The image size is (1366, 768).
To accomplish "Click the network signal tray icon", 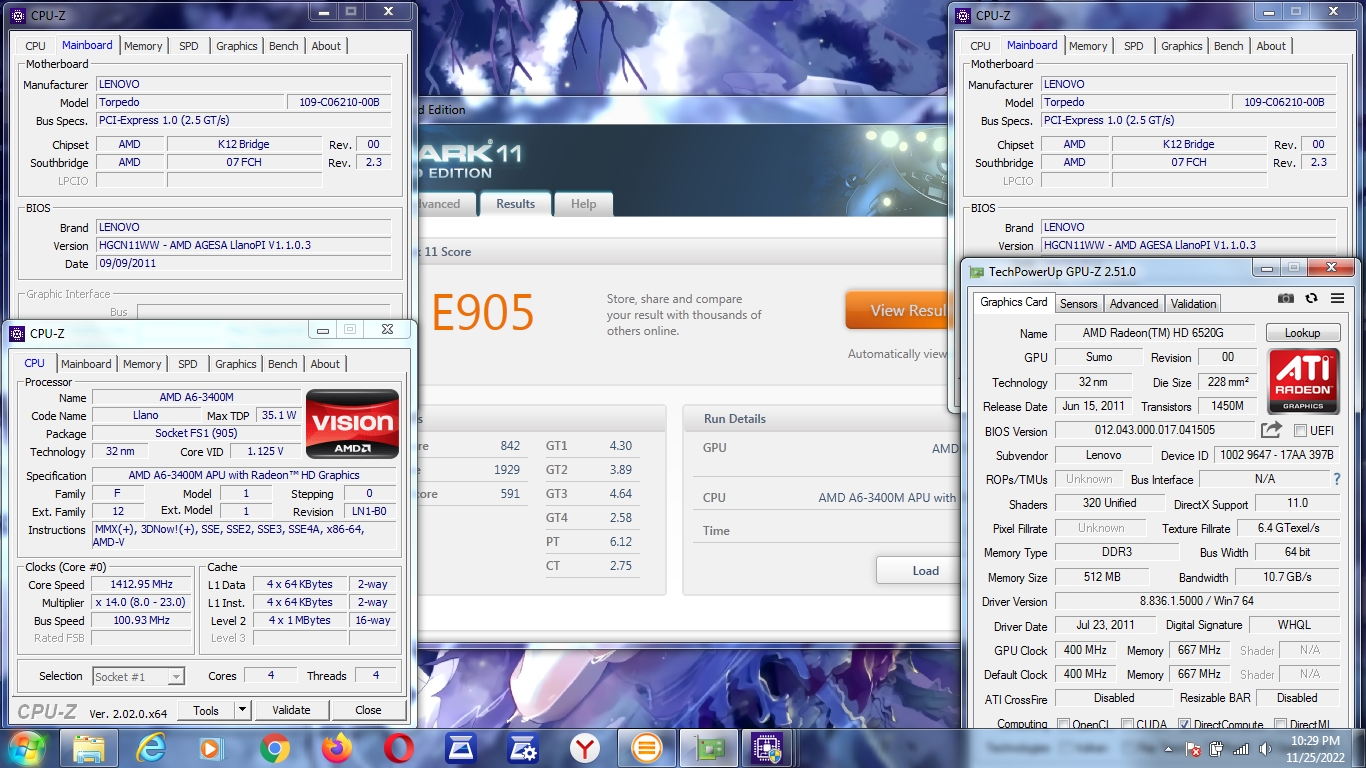I will coord(1240,749).
